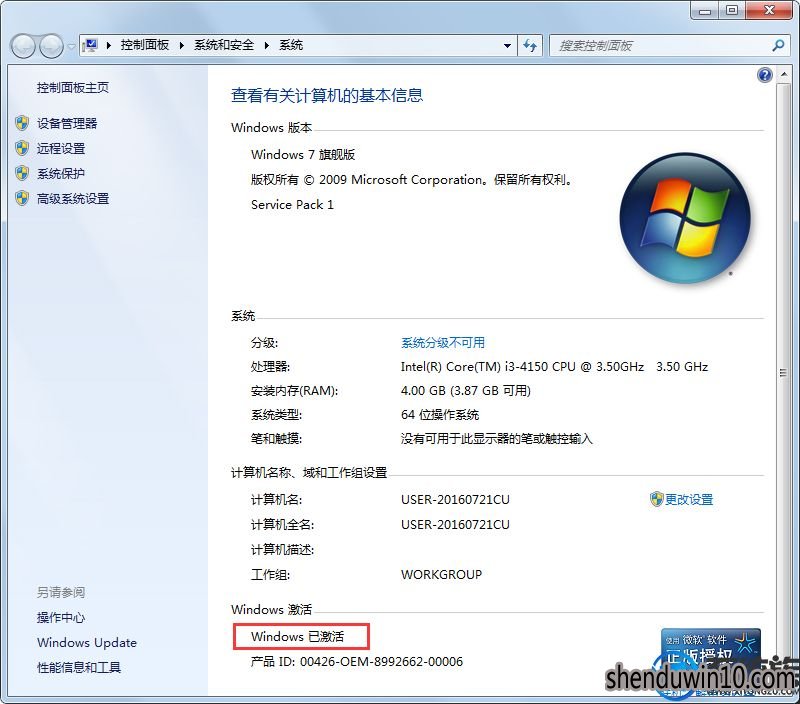This screenshot has width=800, height=704.
Task: Select 系统和安全 in the breadcrumb
Action: pos(224,45)
